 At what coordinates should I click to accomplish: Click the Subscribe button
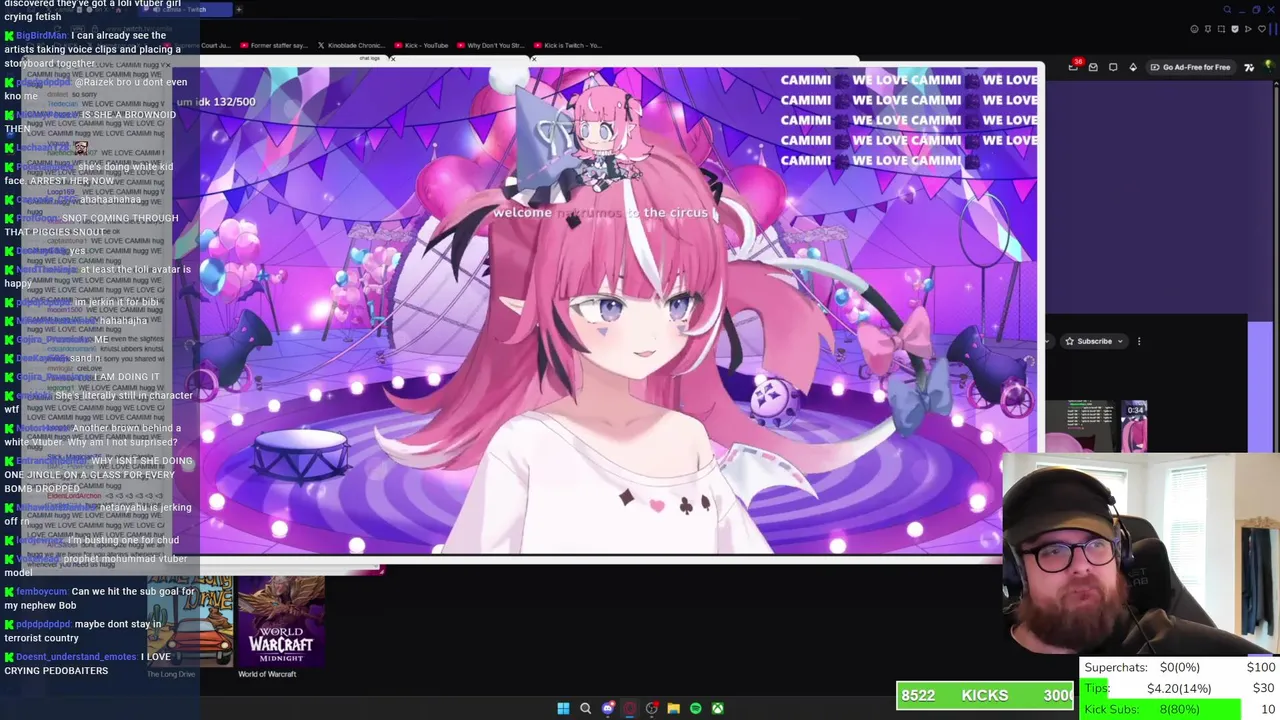point(1088,341)
